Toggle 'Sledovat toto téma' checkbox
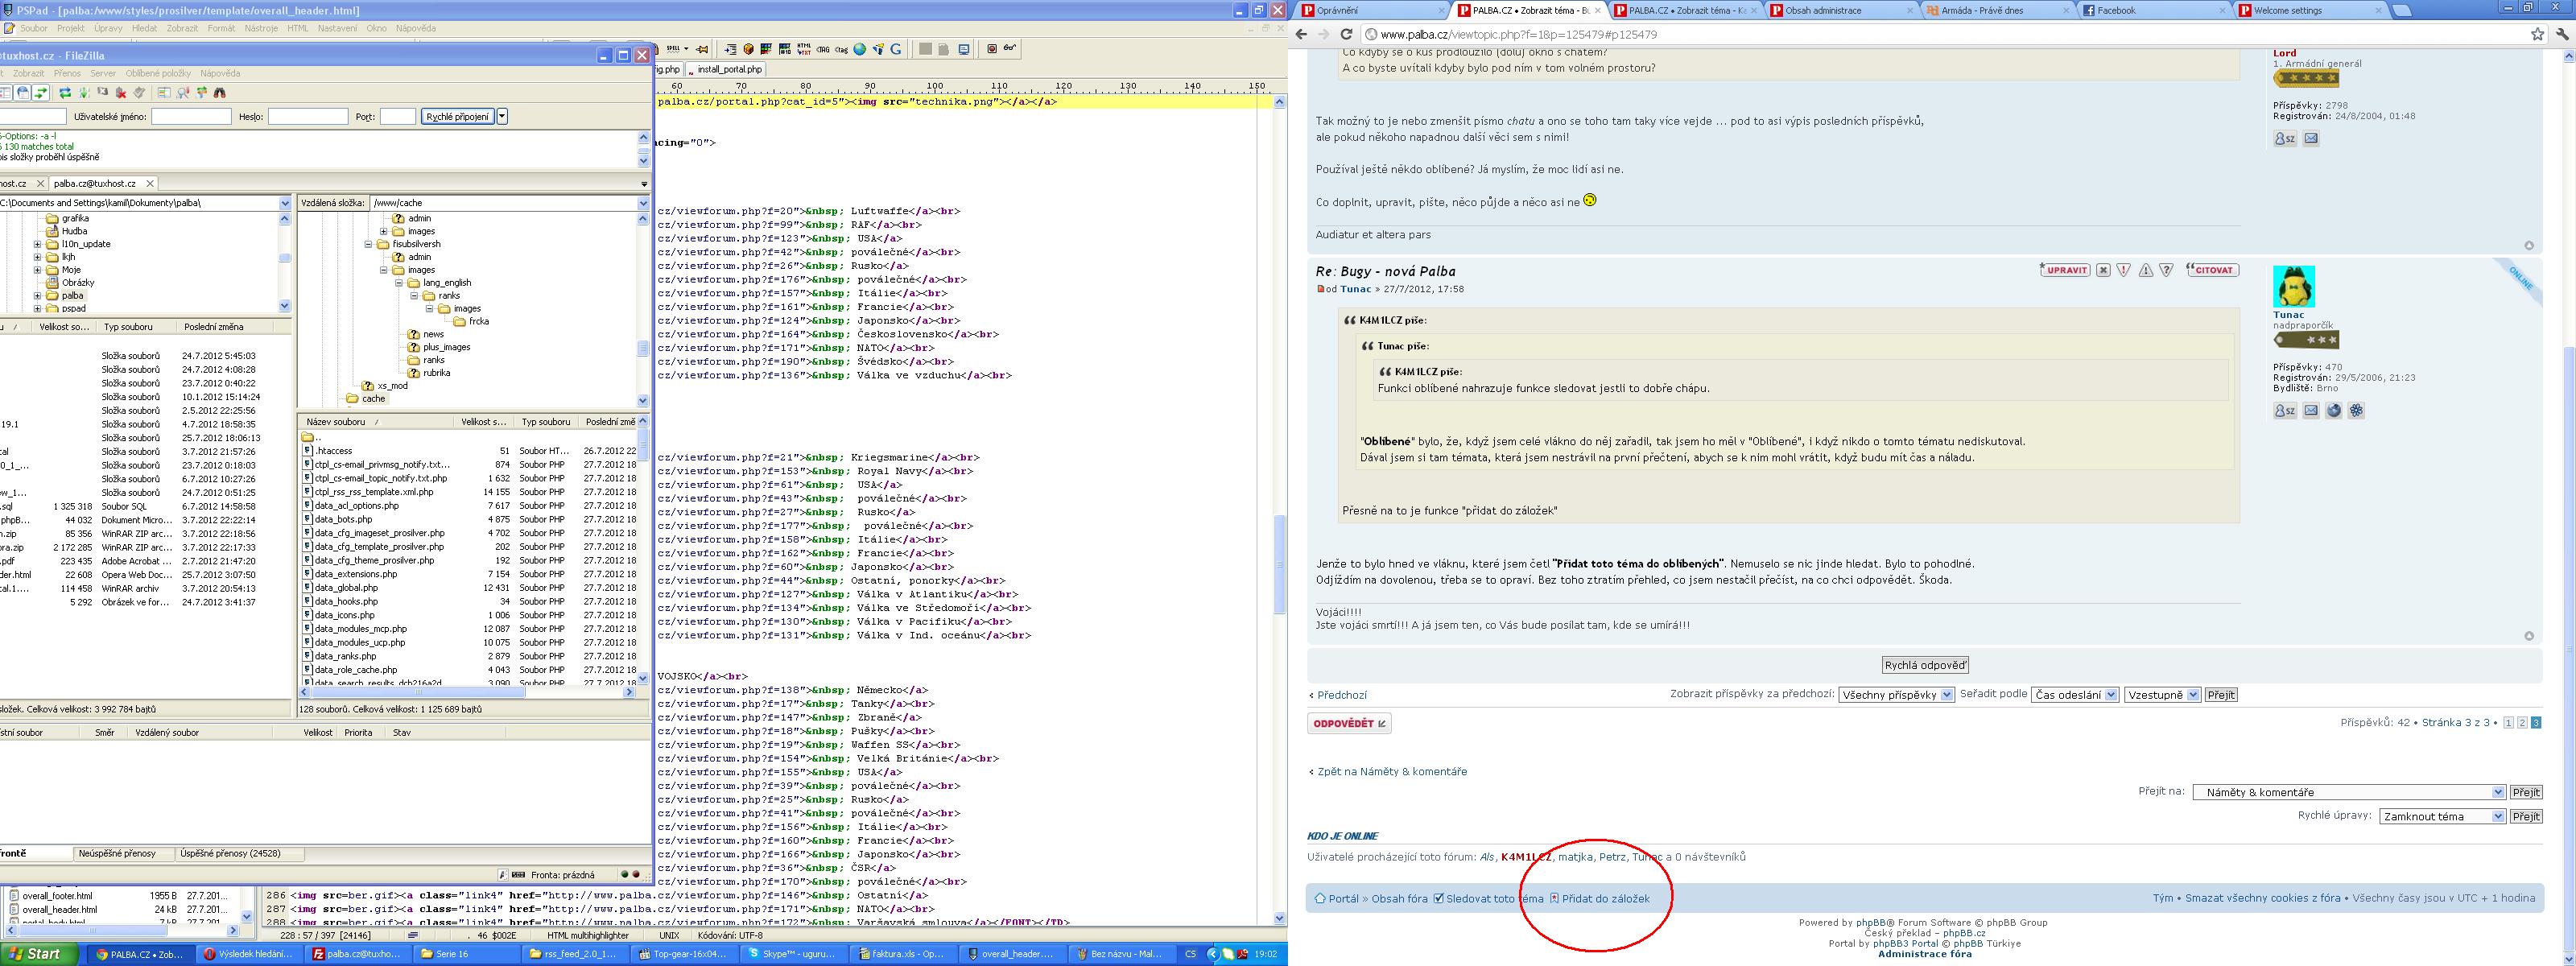The height and width of the screenshot is (966, 2576). coord(1438,899)
